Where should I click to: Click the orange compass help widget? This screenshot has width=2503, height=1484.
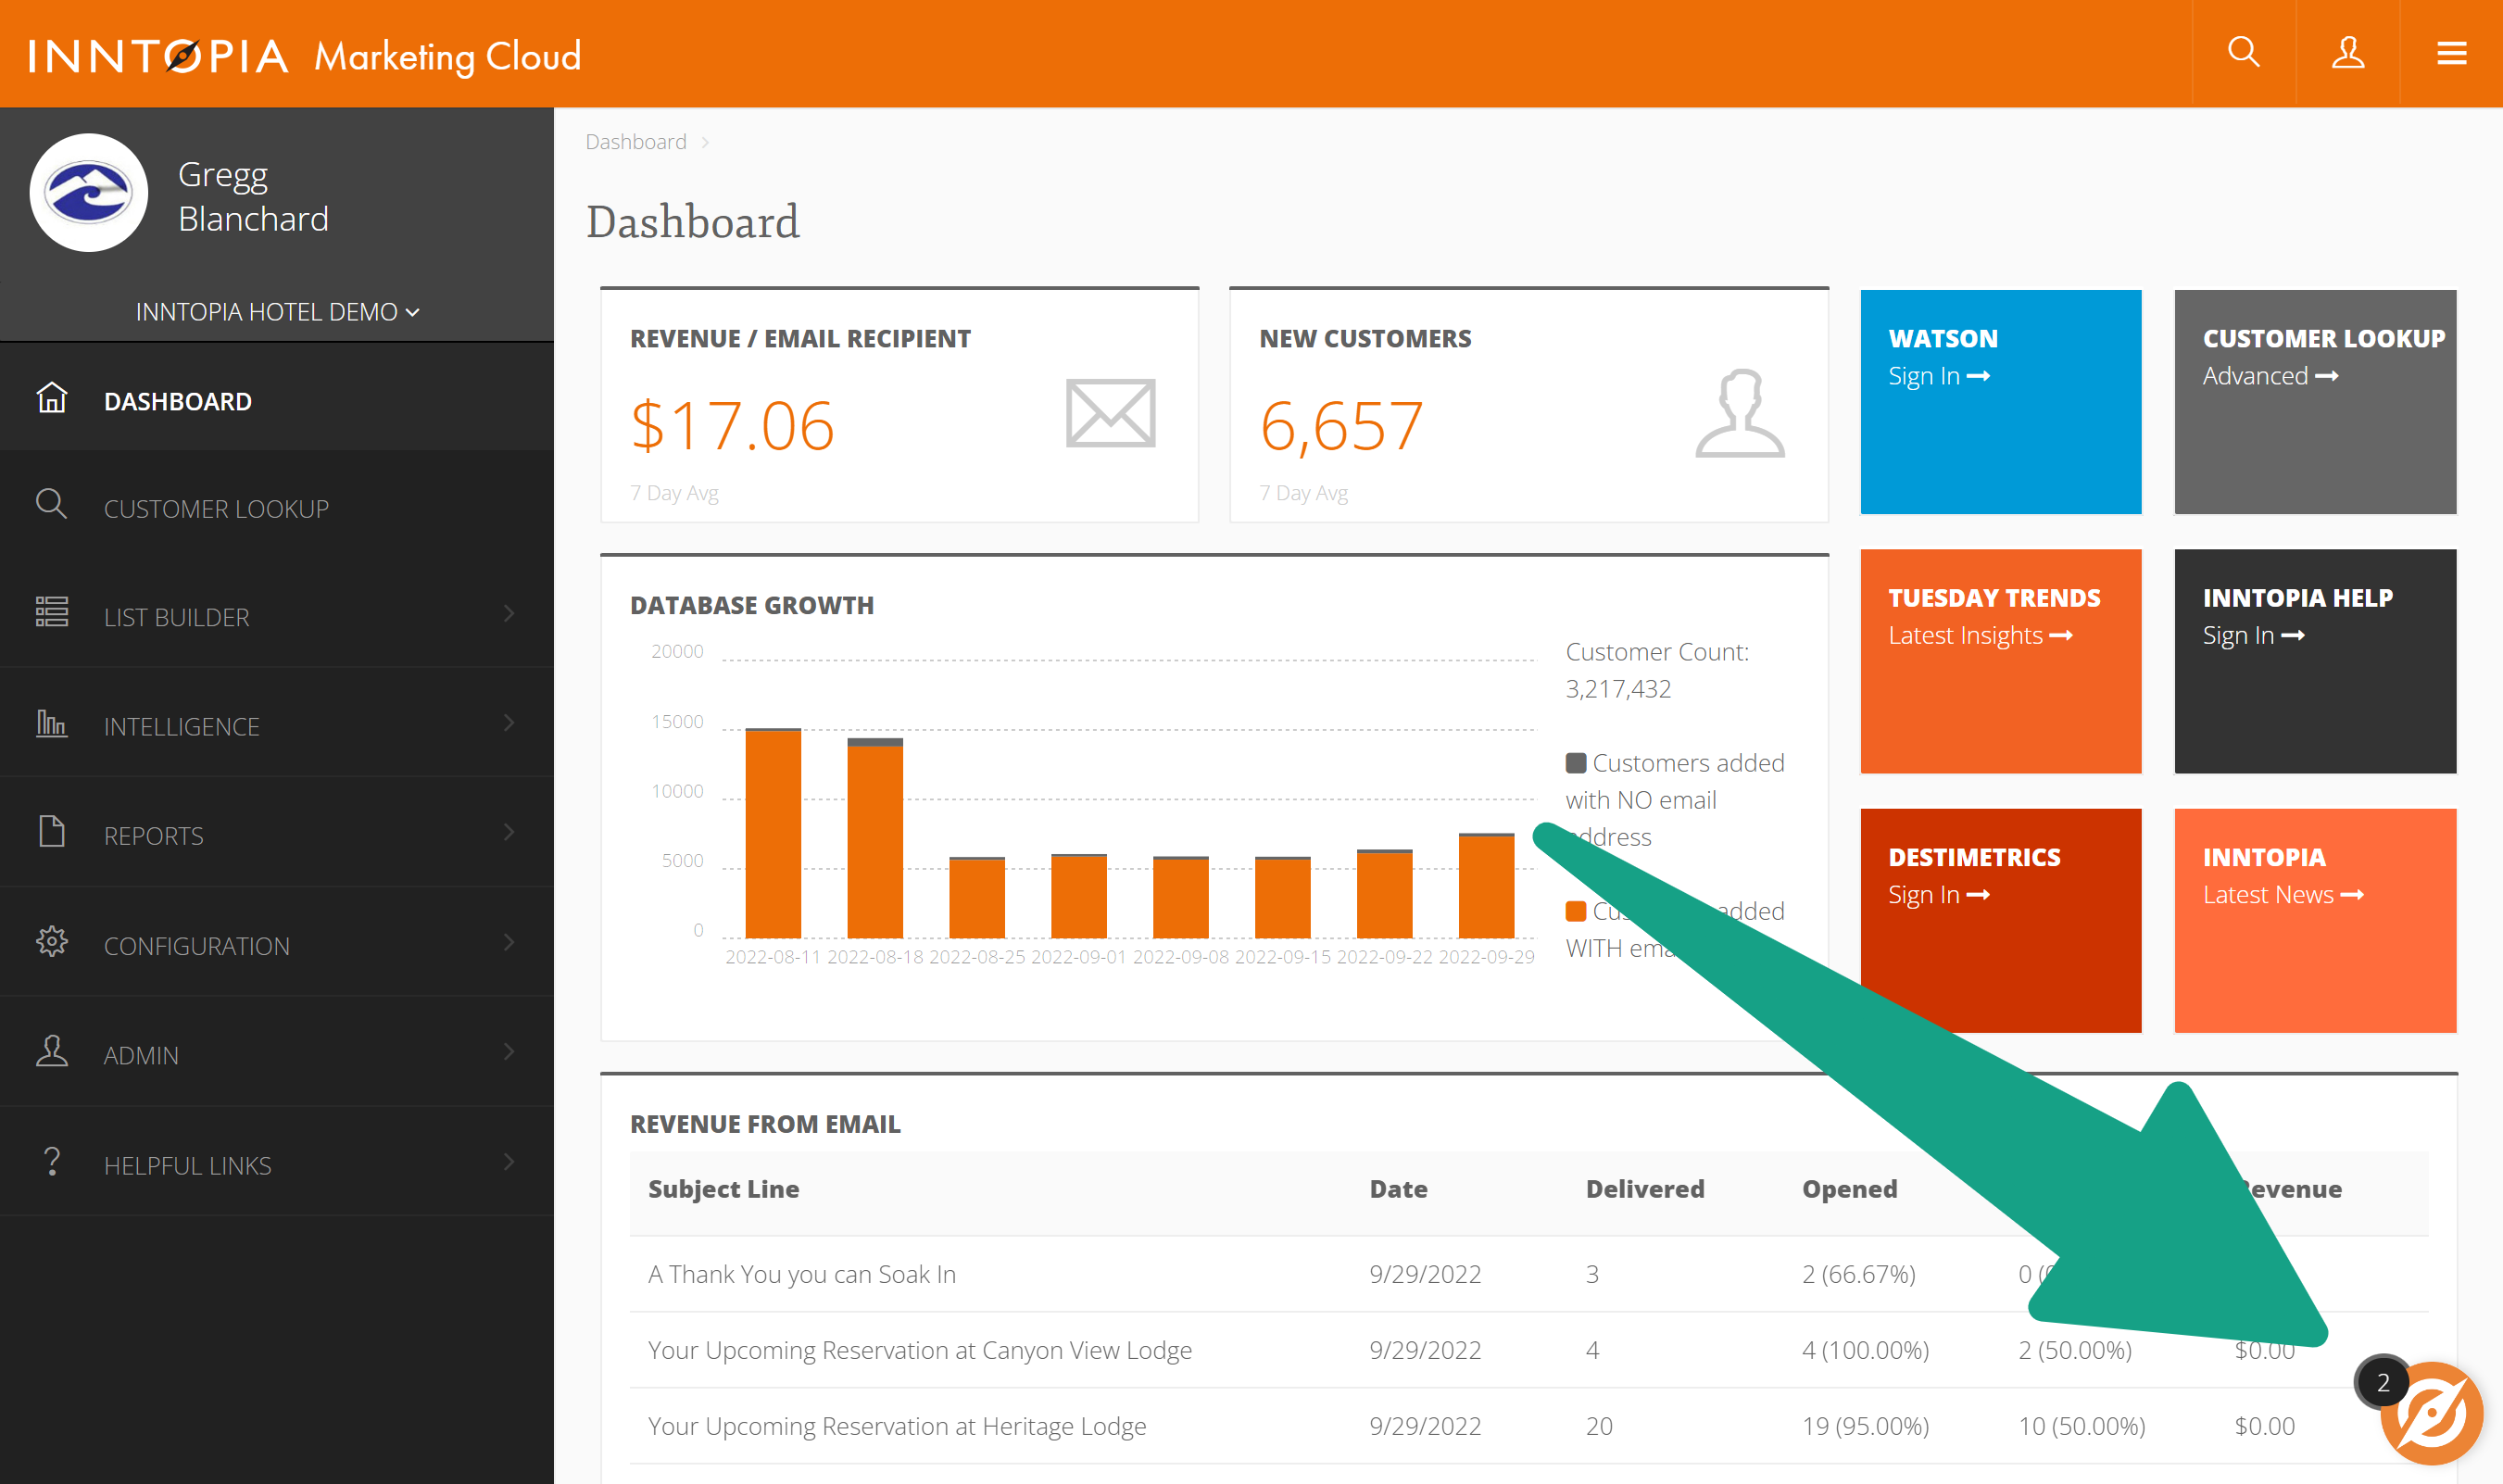[2431, 1414]
